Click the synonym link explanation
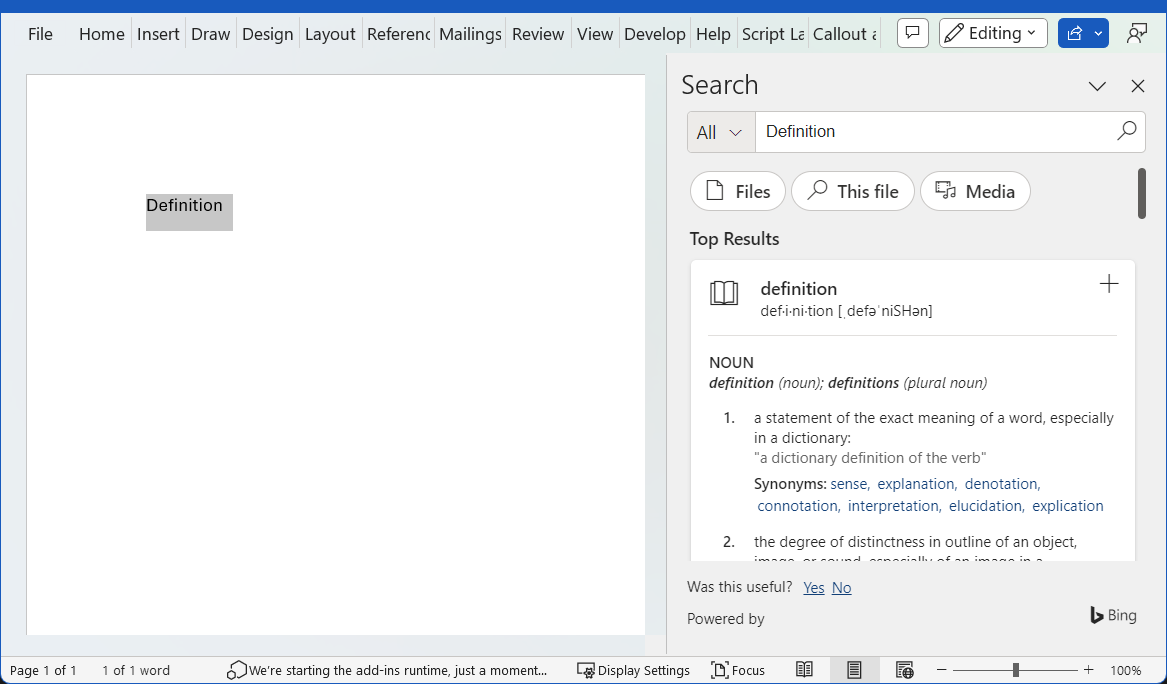 point(917,484)
